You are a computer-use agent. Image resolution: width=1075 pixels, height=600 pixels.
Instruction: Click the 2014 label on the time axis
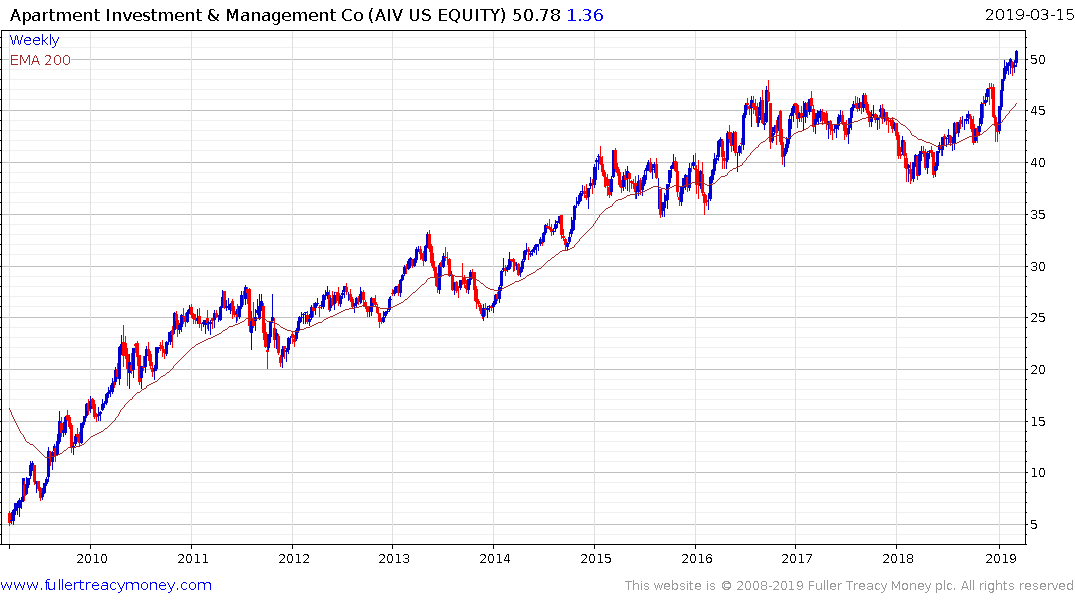click(495, 558)
